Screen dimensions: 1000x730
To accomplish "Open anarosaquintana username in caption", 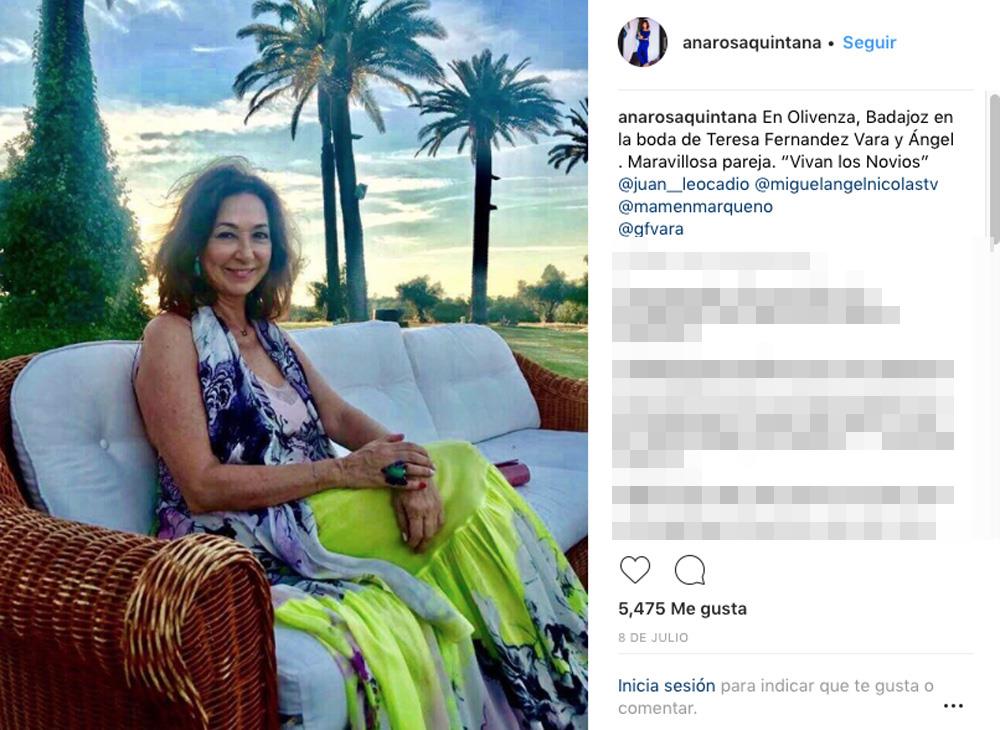I will pos(688,117).
